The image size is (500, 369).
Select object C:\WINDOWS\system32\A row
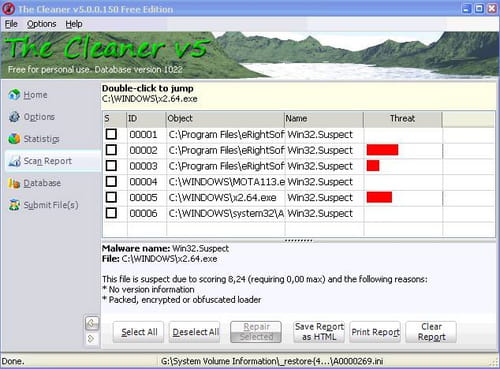click(x=226, y=213)
